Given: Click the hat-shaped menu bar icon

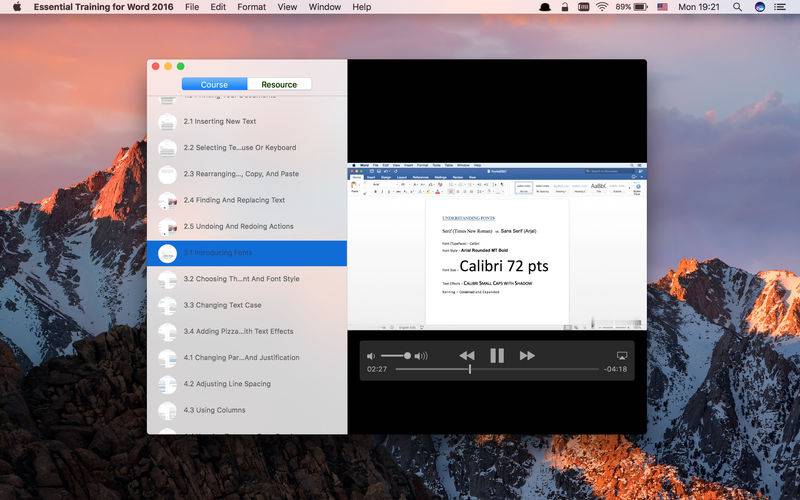Looking at the screenshot, I should point(545,7).
